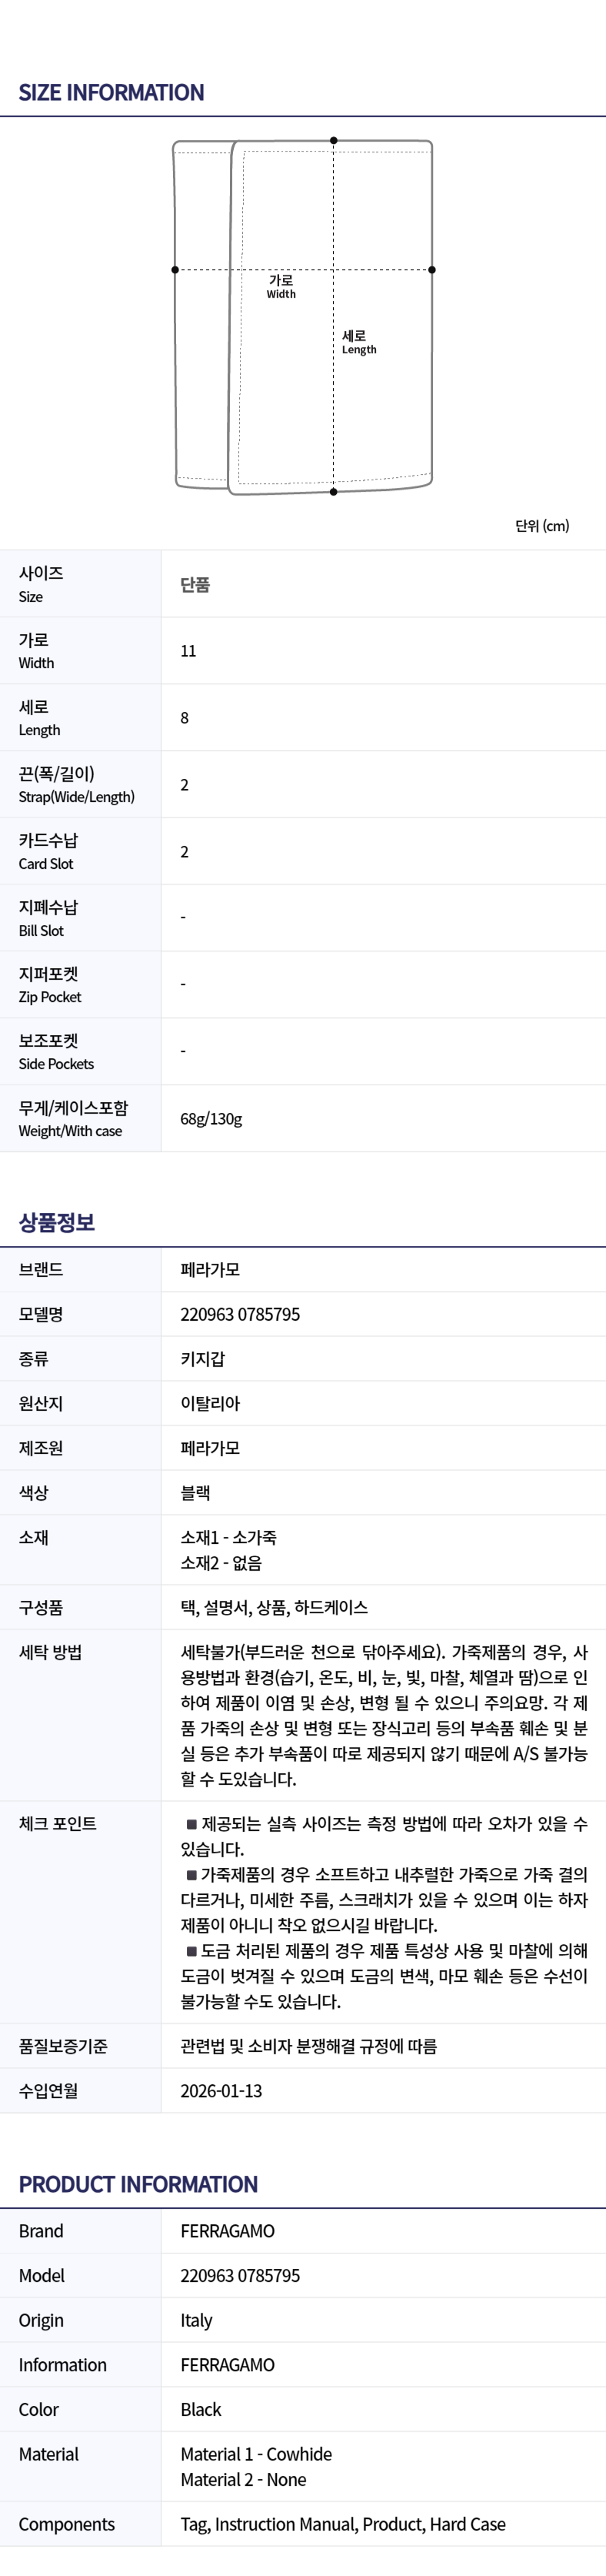Click the Italy value in the Origin row
606x2576 pixels.
[196, 2320]
